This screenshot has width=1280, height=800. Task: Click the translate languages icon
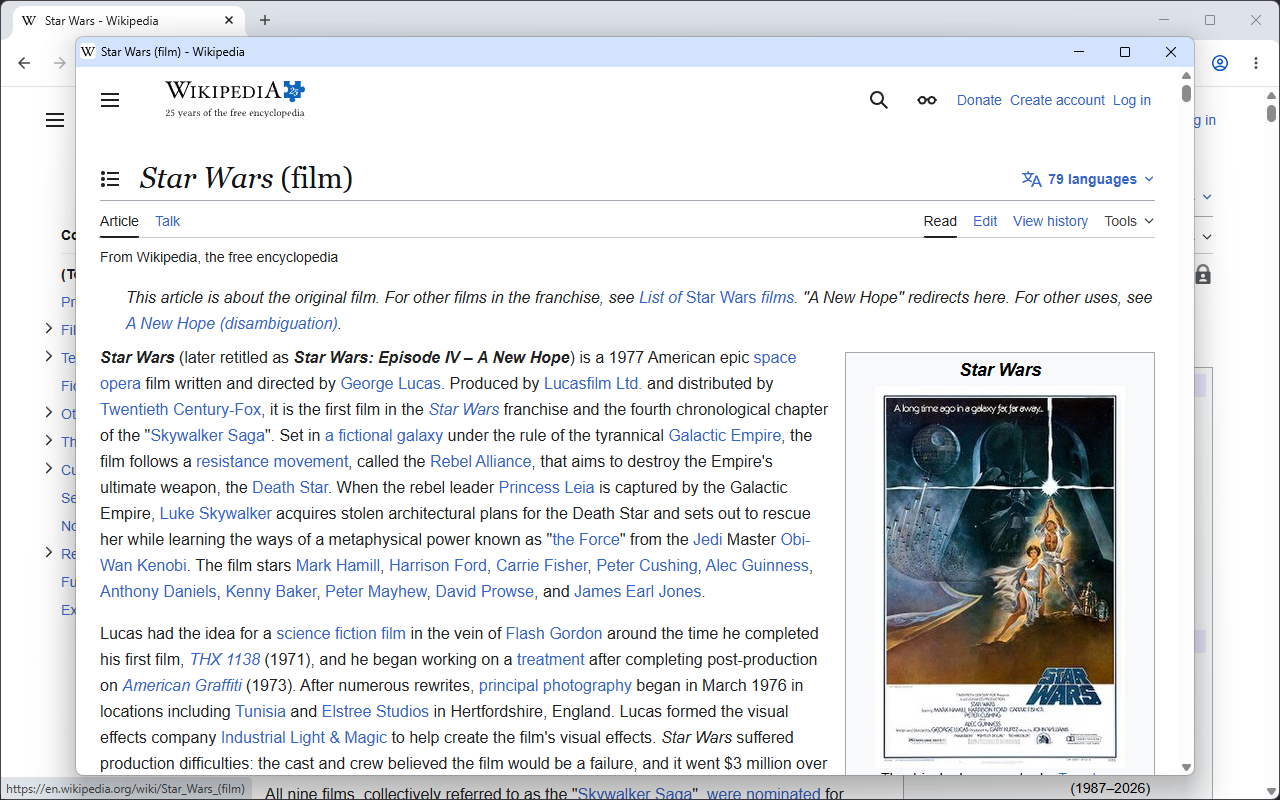1031,179
